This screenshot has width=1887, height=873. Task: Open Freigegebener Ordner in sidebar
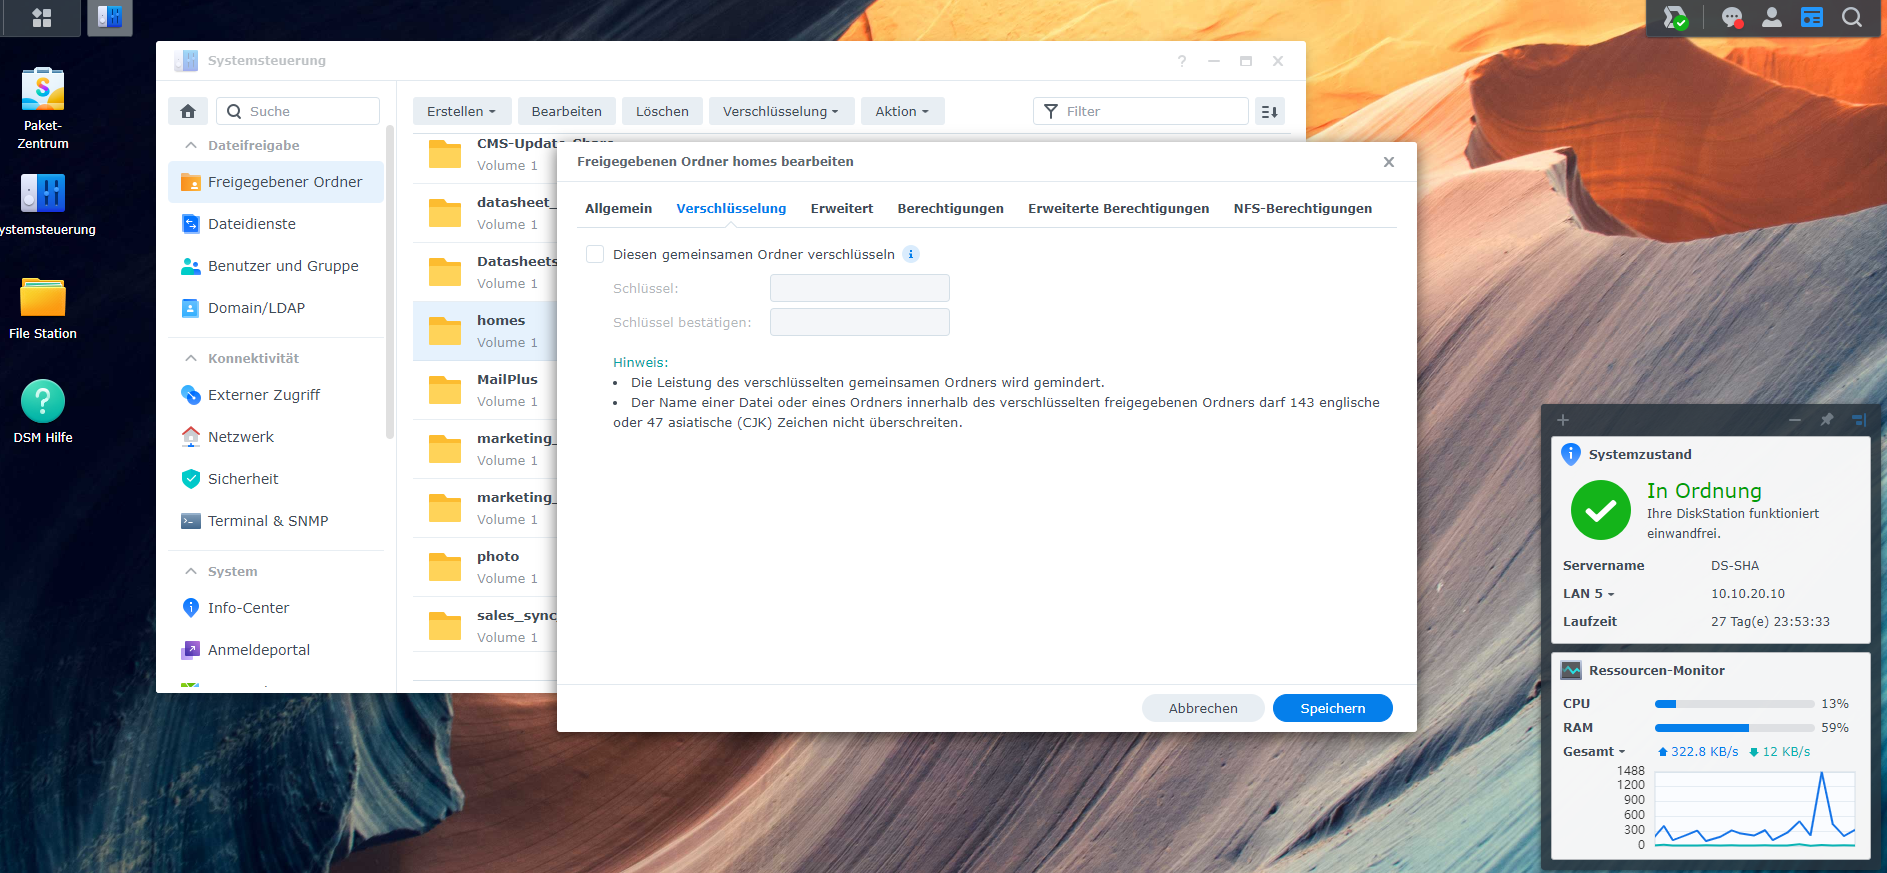[x=276, y=182]
